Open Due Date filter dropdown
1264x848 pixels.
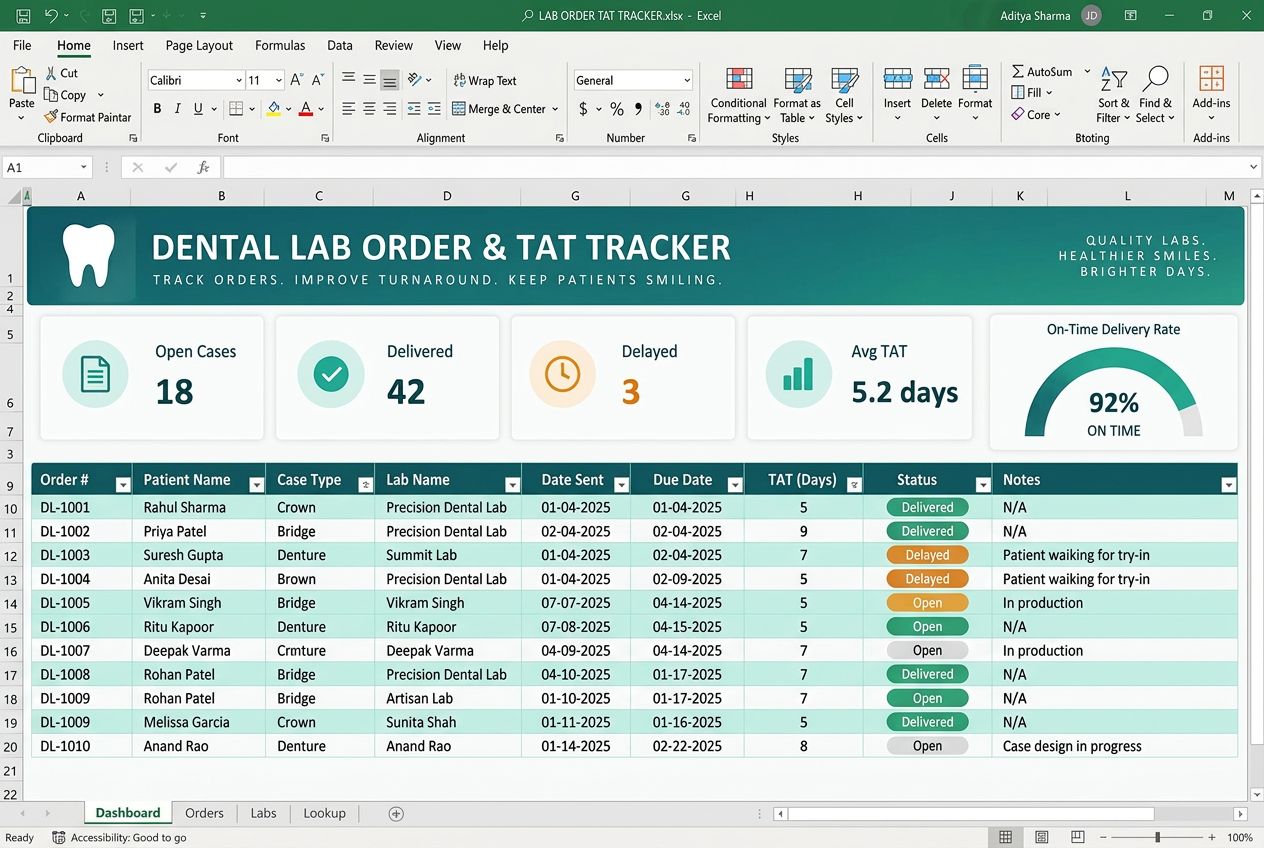(735, 485)
